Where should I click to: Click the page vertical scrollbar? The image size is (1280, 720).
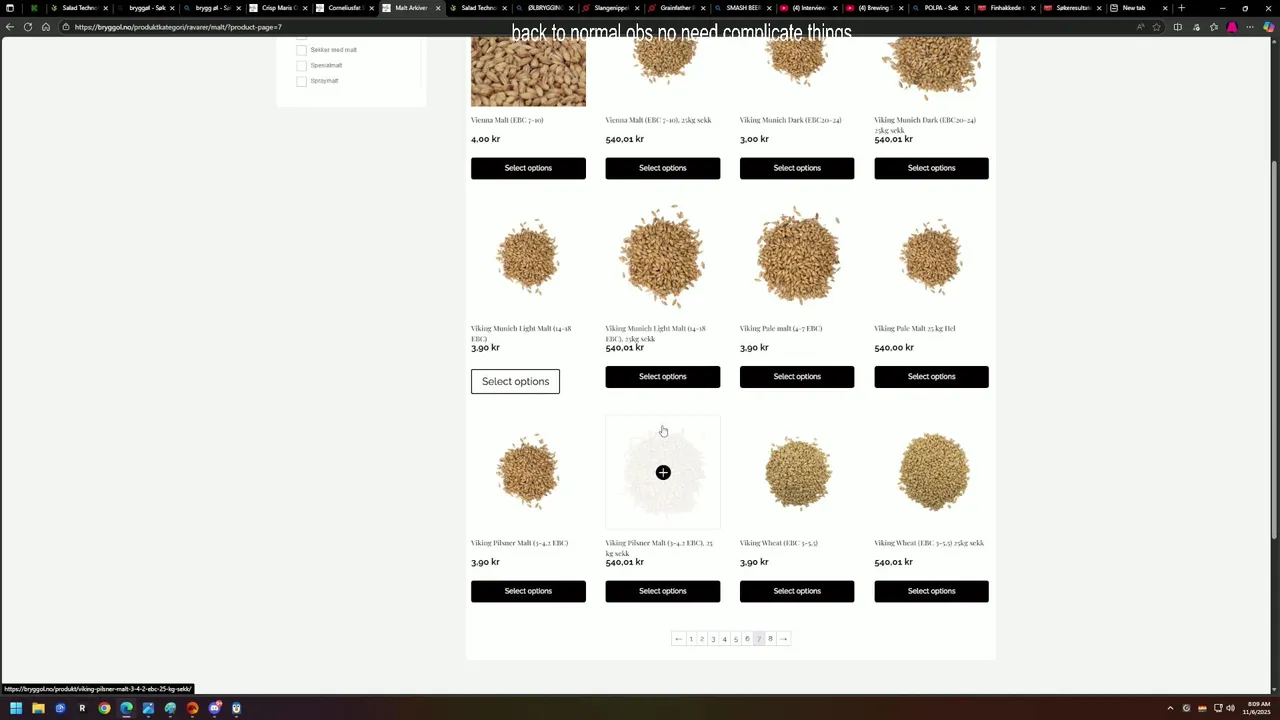click(1274, 350)
